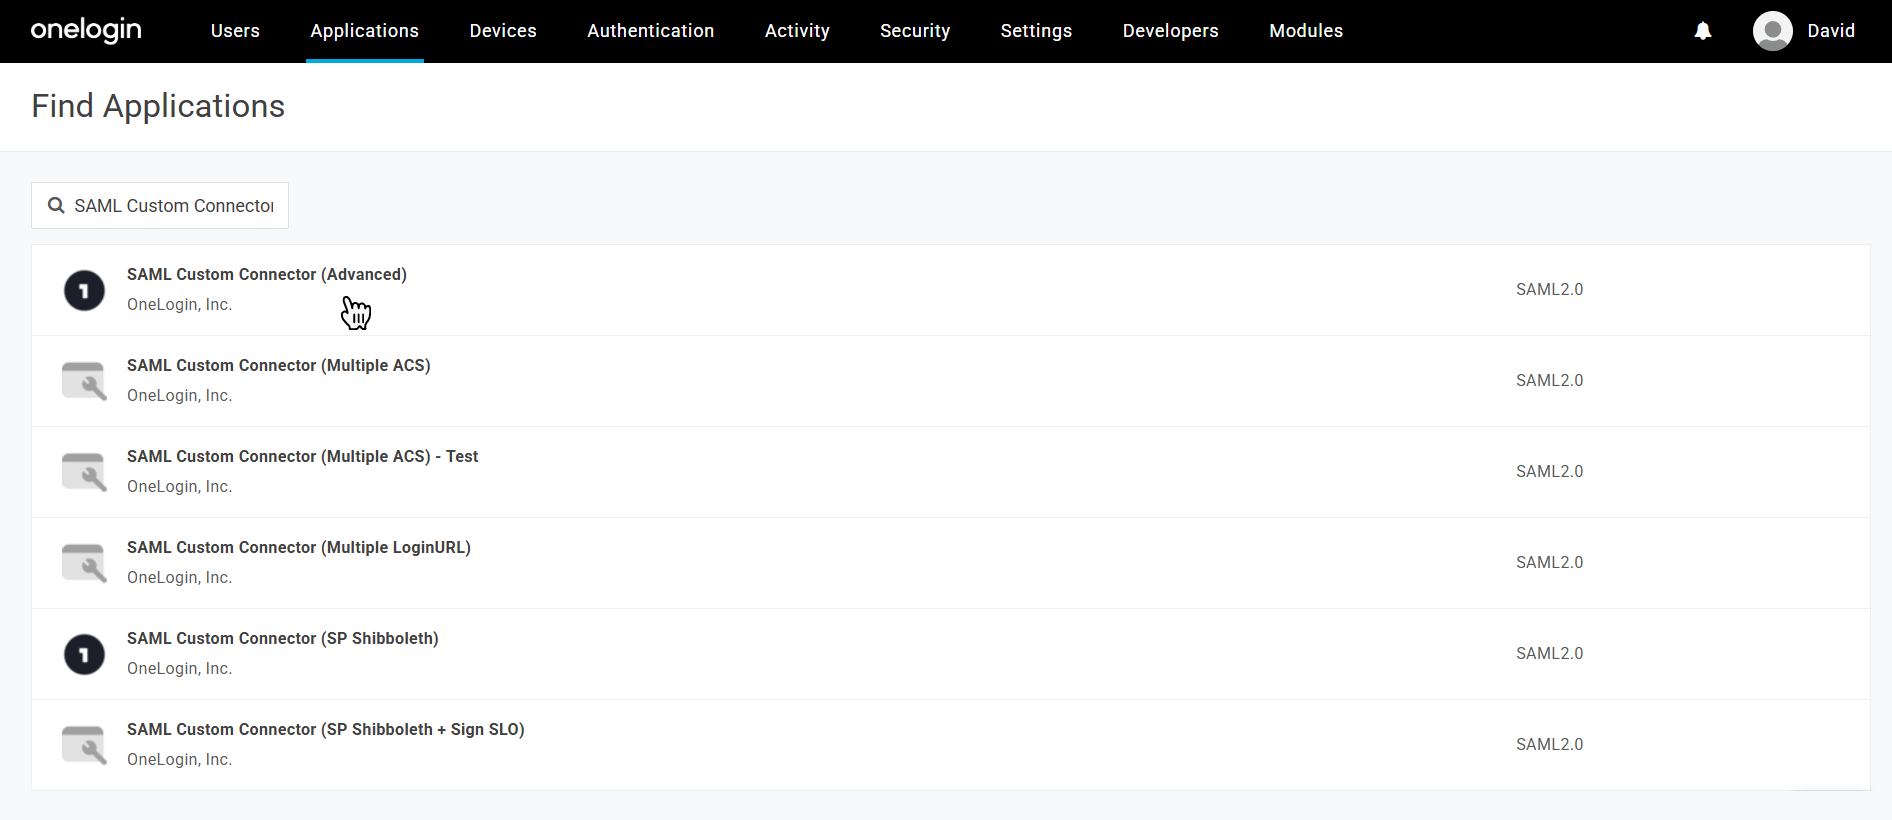1892x820 pixels.
Task: Click SAML2.0 in the SP Shibboleth row
Action: click(1549, 653)
